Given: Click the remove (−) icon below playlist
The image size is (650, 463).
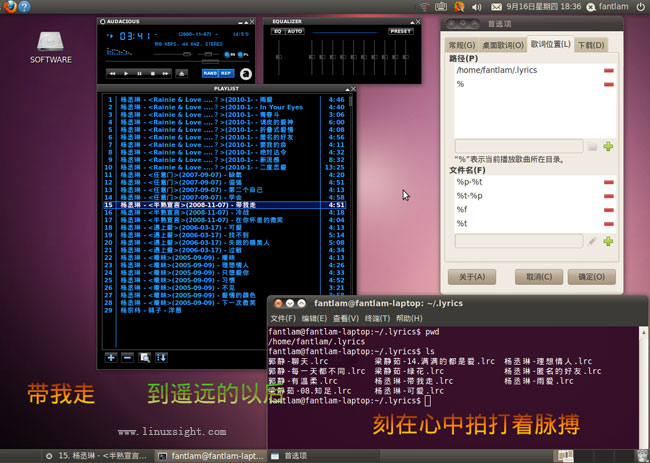Looking at the screenshot, I should coord(127,357).
